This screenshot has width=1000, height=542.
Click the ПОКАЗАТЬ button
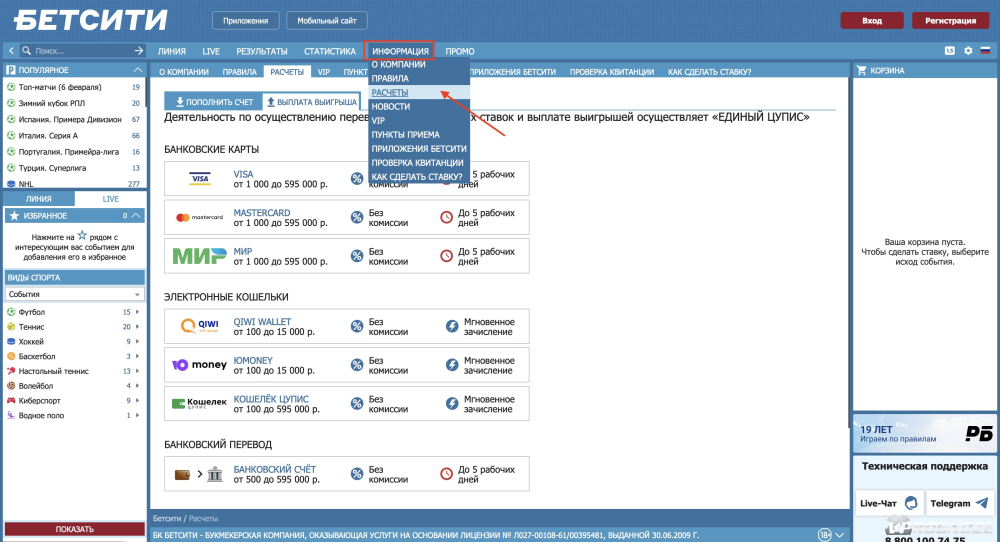click(75, 529)
